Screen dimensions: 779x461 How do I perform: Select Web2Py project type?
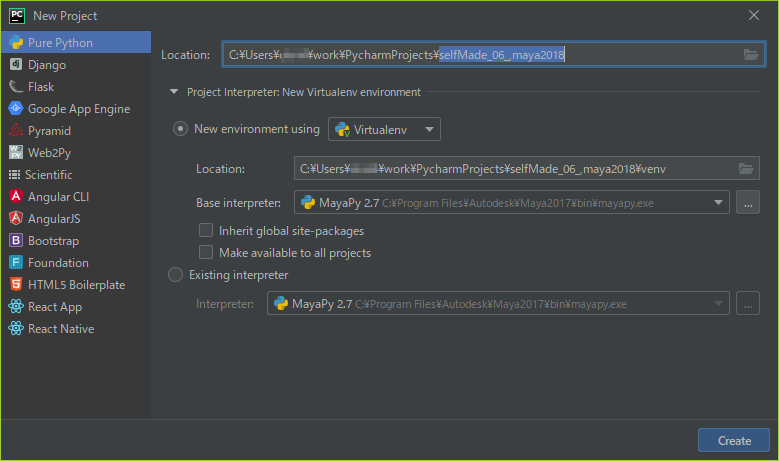(x=76, y=153)
